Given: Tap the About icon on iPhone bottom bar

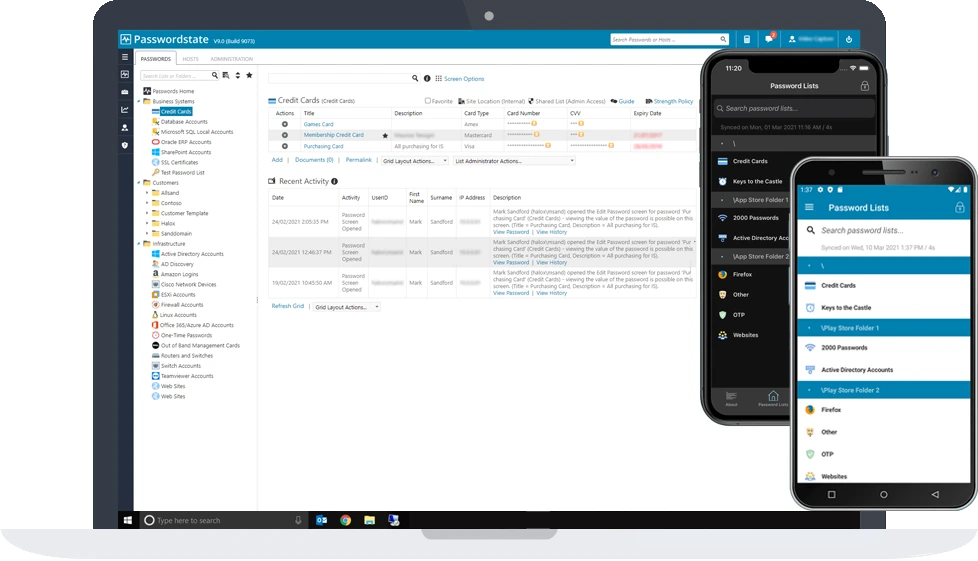Looking at the screenshot, I should 731,398.
